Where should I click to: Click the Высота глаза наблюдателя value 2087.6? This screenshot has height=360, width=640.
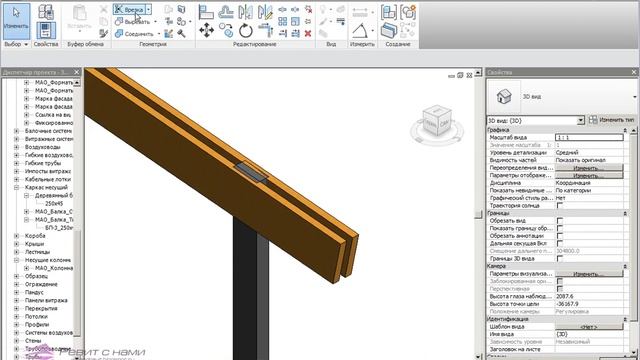[589, 296]
